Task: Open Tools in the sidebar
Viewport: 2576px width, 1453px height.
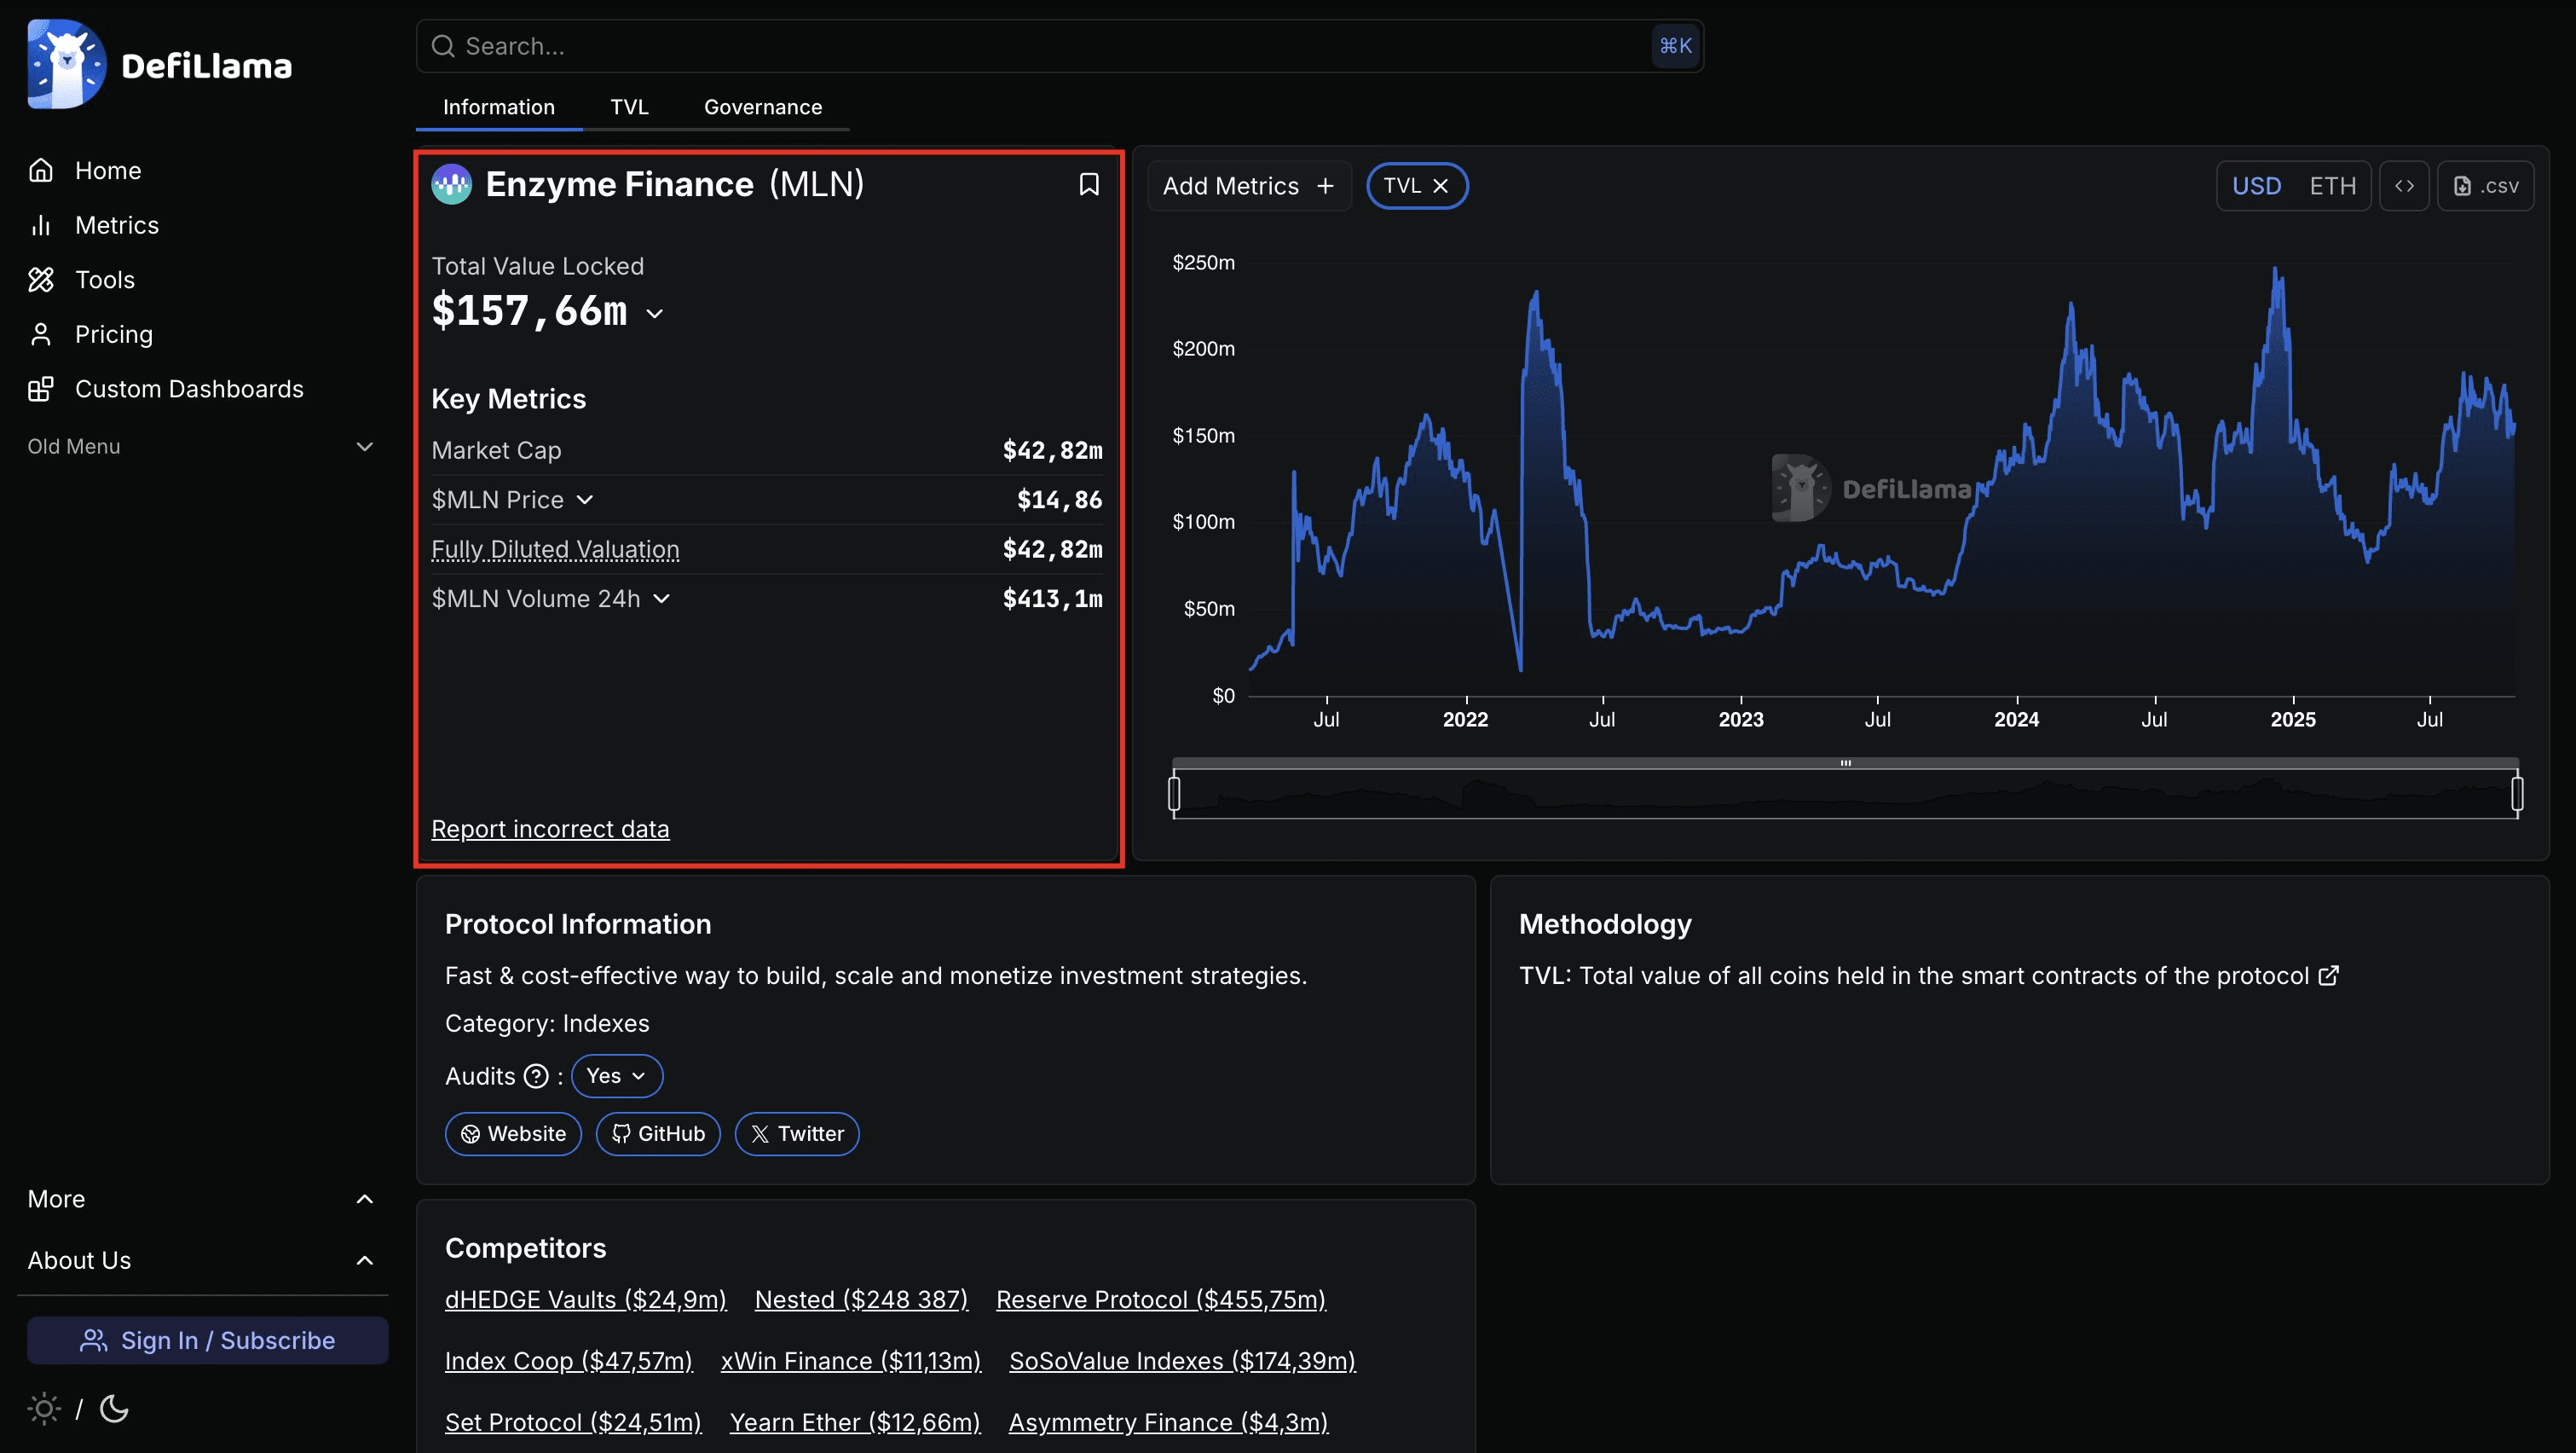Action: (104, 280)
